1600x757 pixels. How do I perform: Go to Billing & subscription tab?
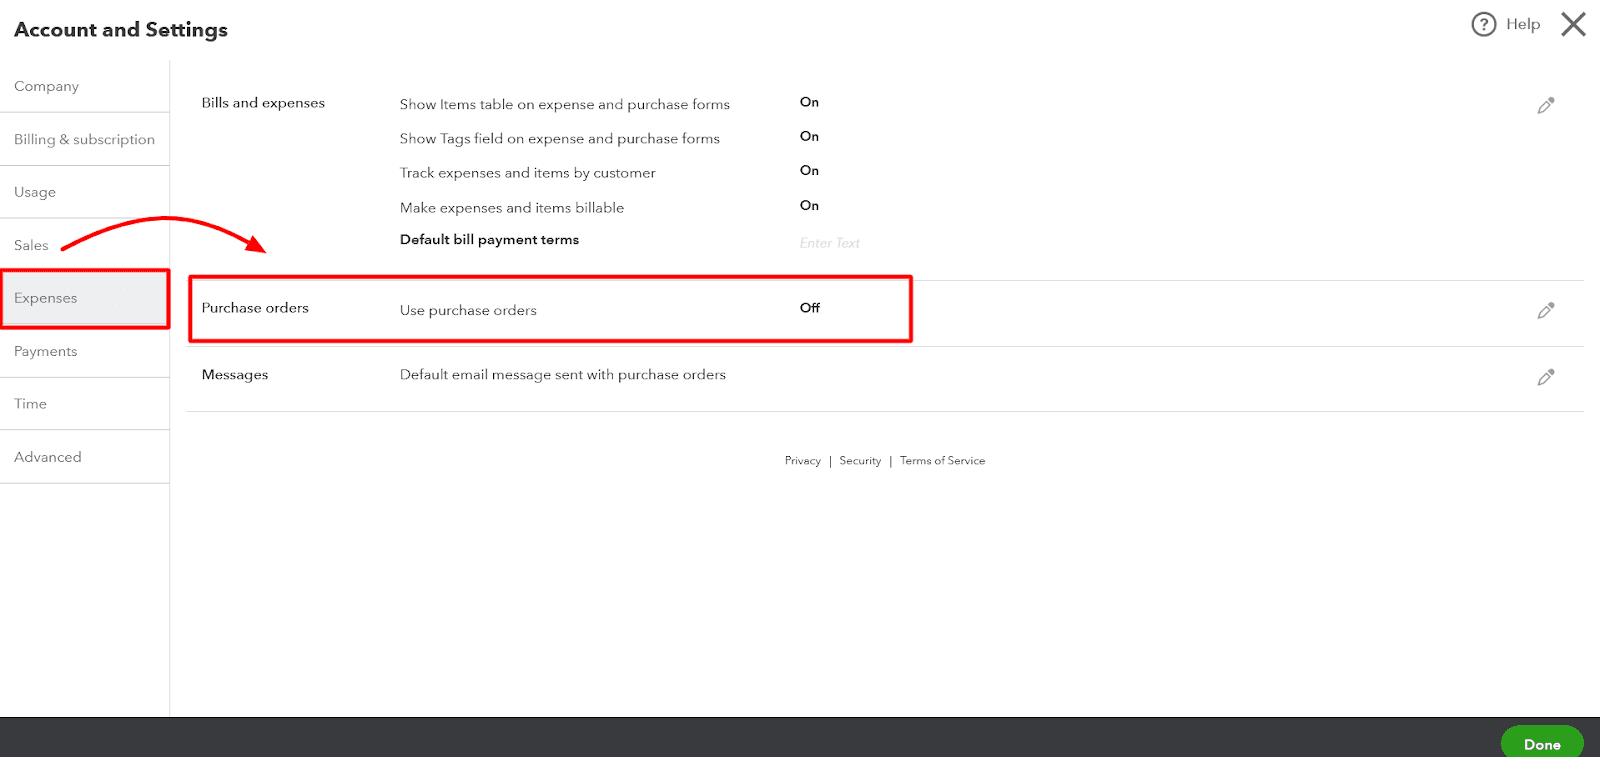pos(85,139)
